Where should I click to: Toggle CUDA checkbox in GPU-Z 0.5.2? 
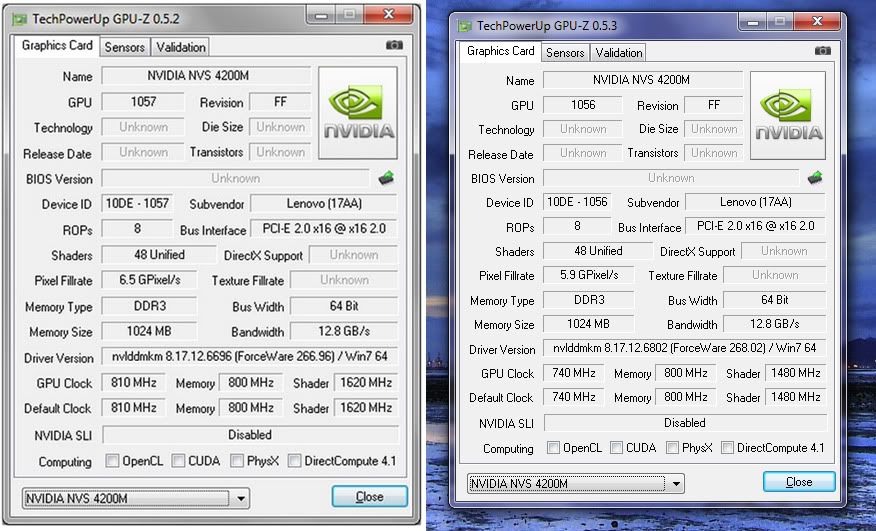click(178, 461)
